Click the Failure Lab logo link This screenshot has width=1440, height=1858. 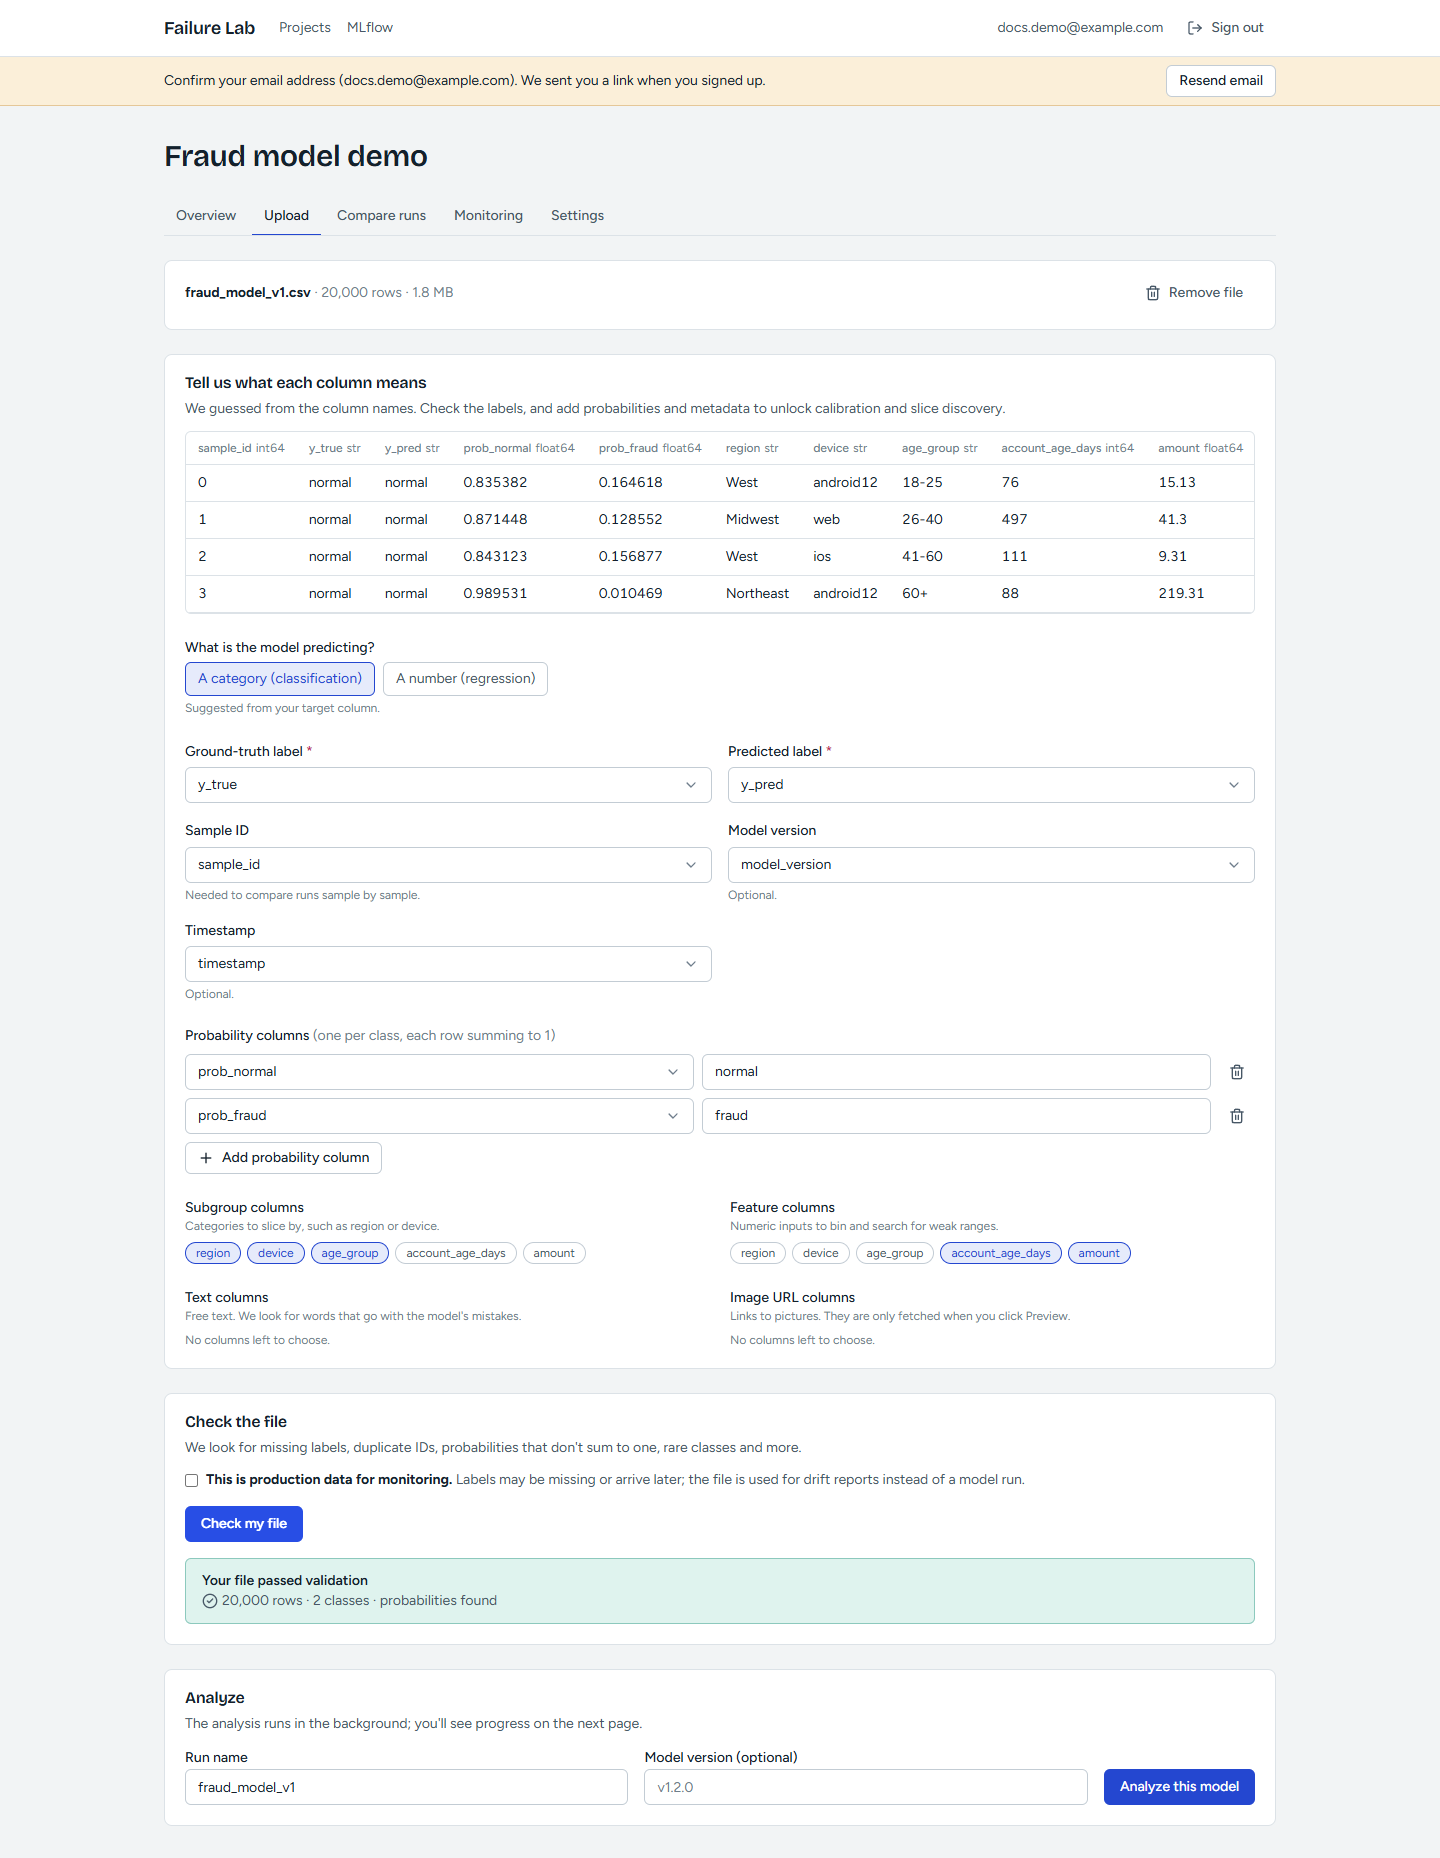point(210,28)
